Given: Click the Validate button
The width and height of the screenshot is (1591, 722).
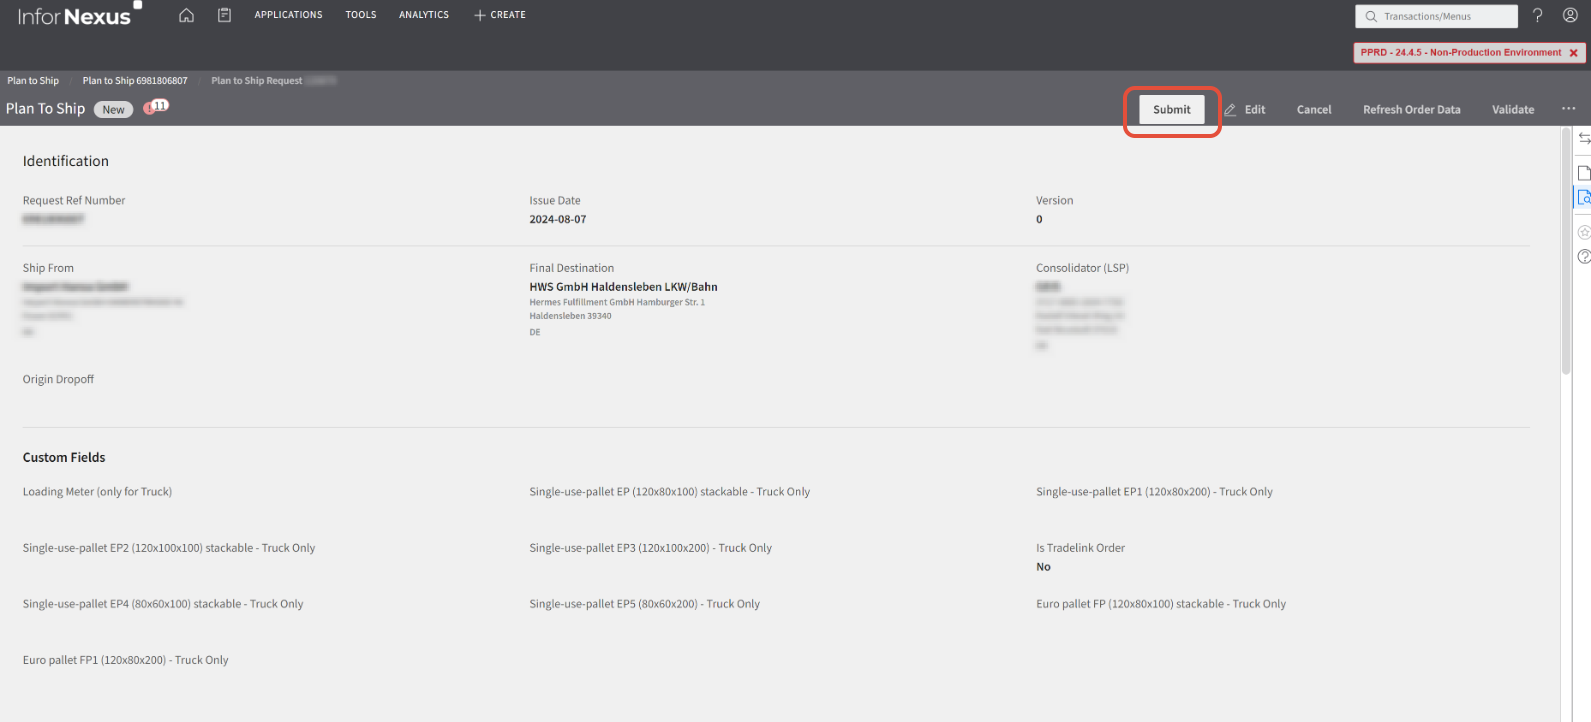Looking at the screenshot, I should tap(1513, 110).
